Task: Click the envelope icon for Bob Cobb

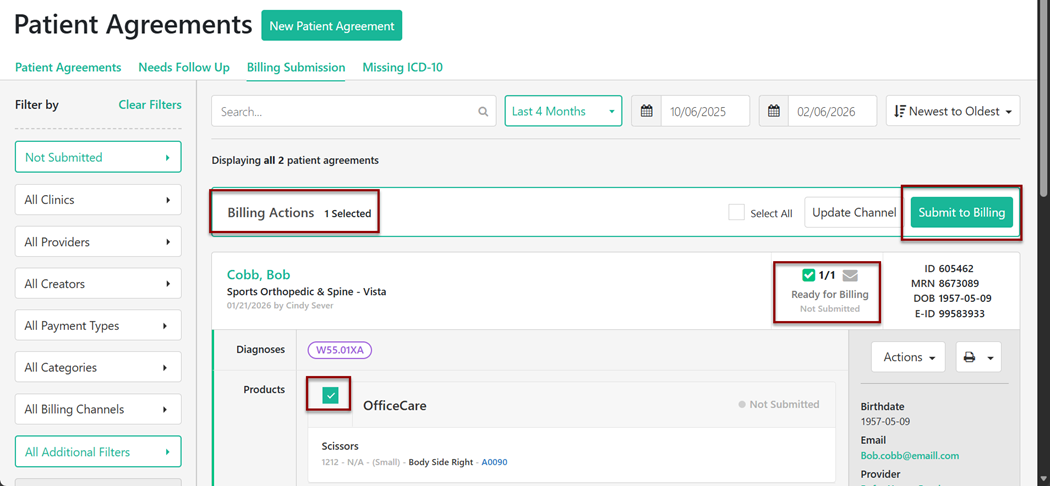Action: 850,276
